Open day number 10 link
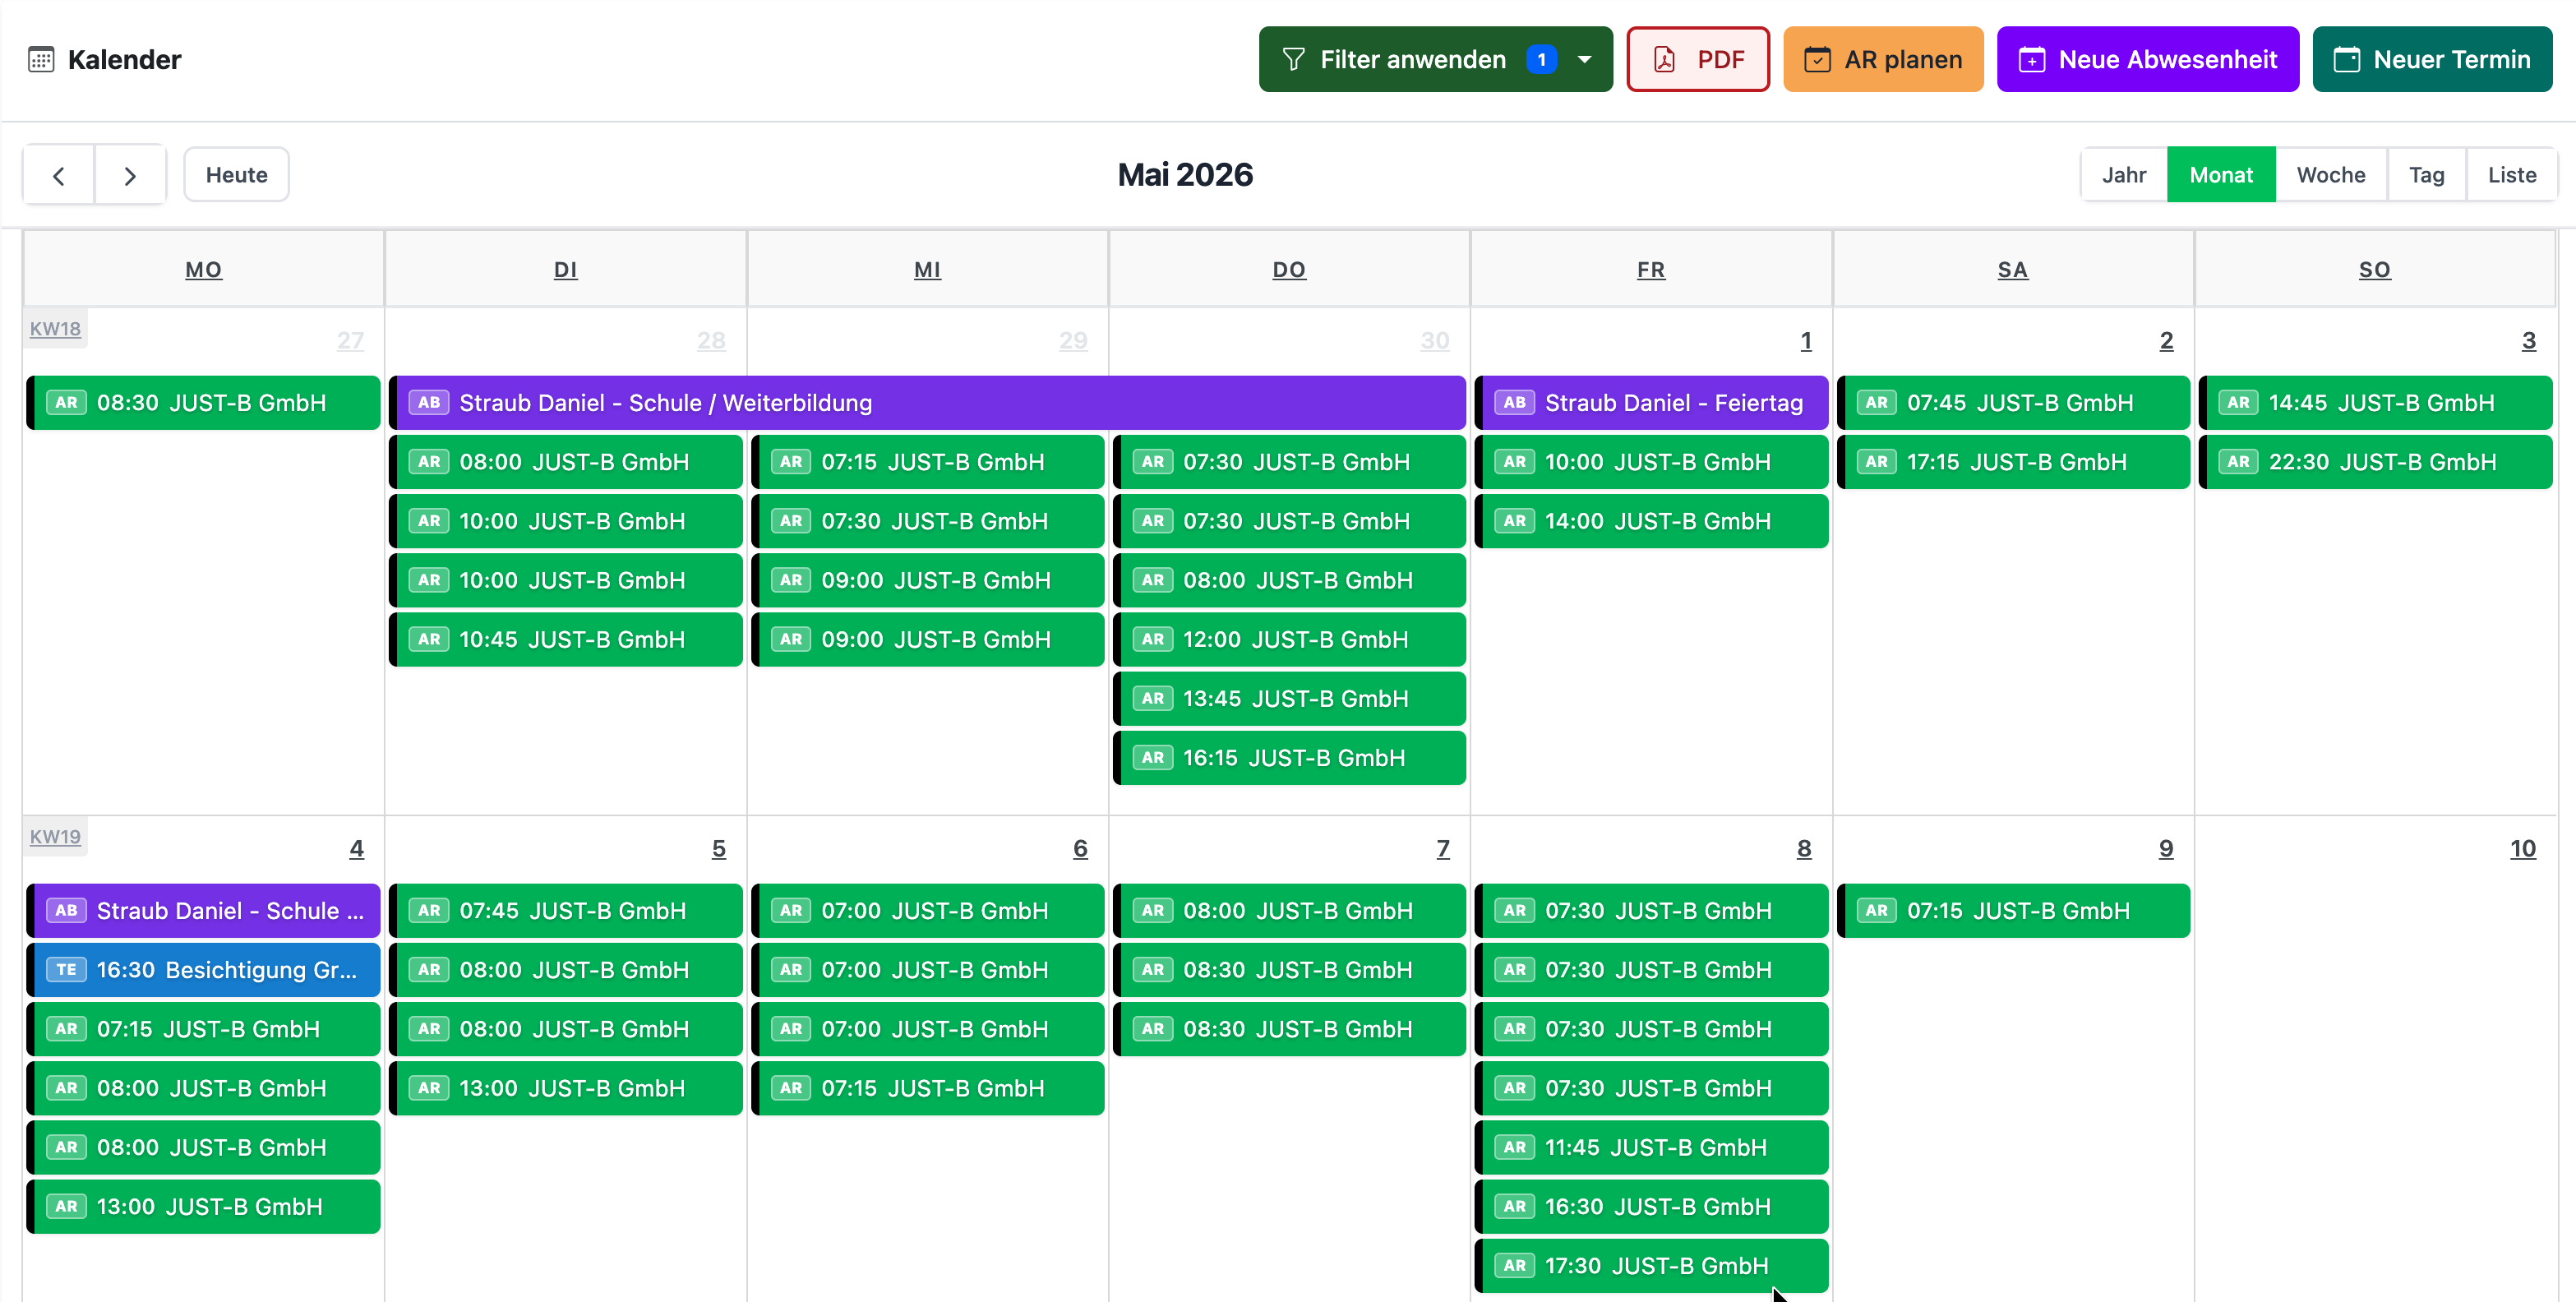2576x1302 pixels. click(2522, 849)
